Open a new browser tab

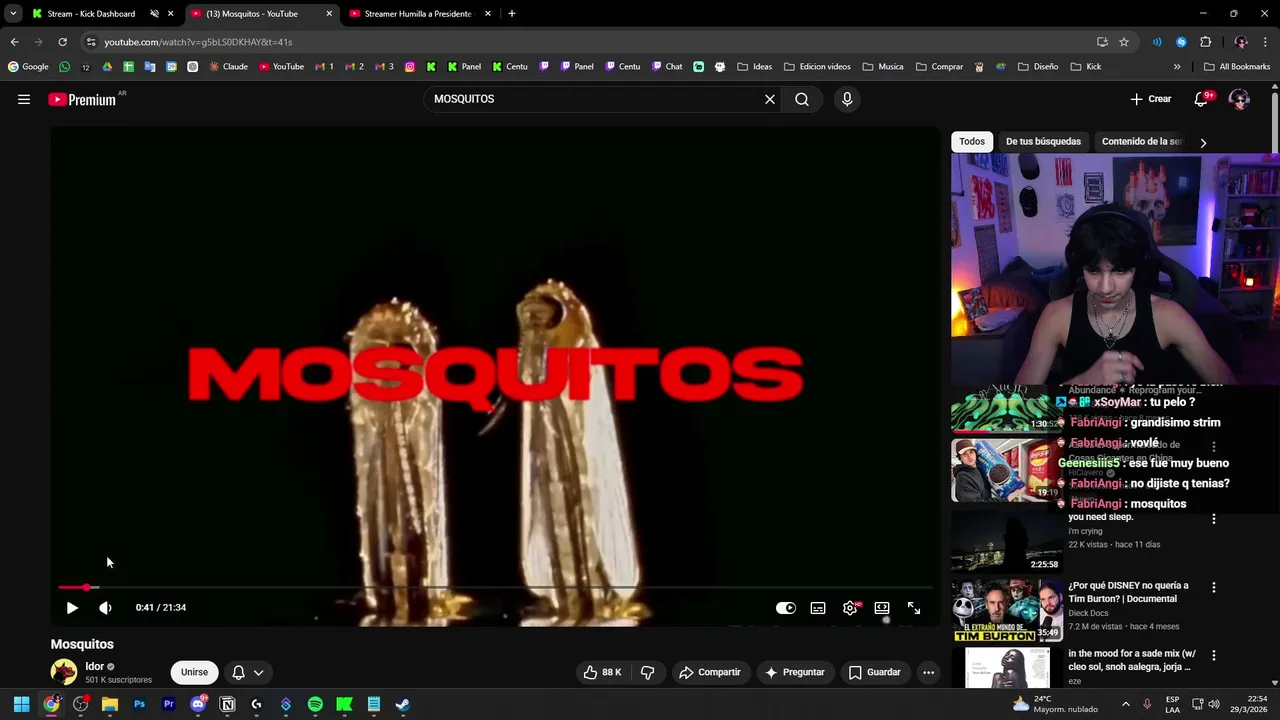coord(511,14)
